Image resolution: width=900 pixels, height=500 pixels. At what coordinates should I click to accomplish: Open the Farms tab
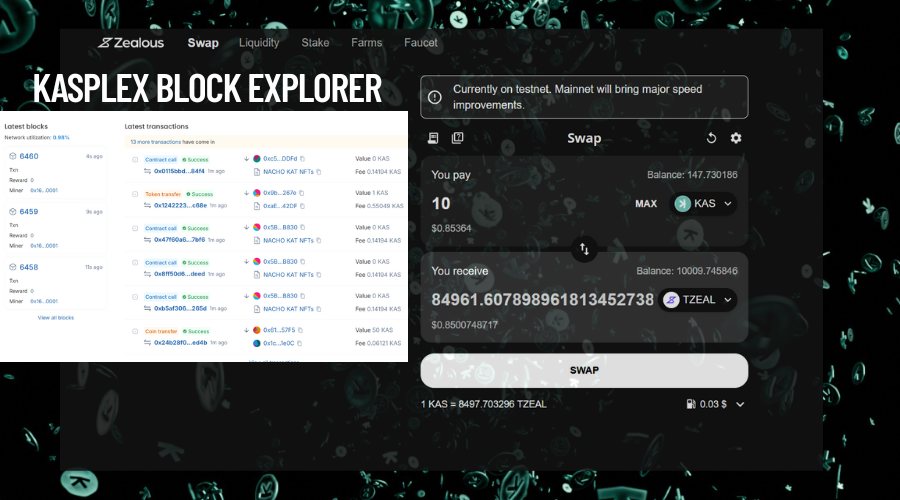pyautogui.click(x=366, y=42)
